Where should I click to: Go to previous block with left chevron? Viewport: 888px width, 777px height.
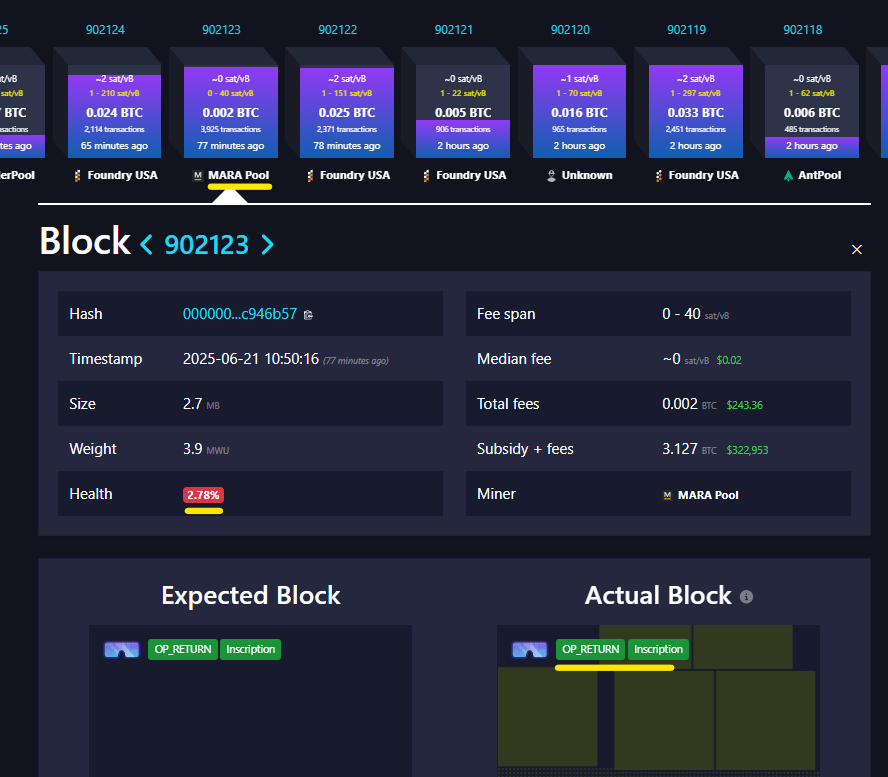pos(146,245)
